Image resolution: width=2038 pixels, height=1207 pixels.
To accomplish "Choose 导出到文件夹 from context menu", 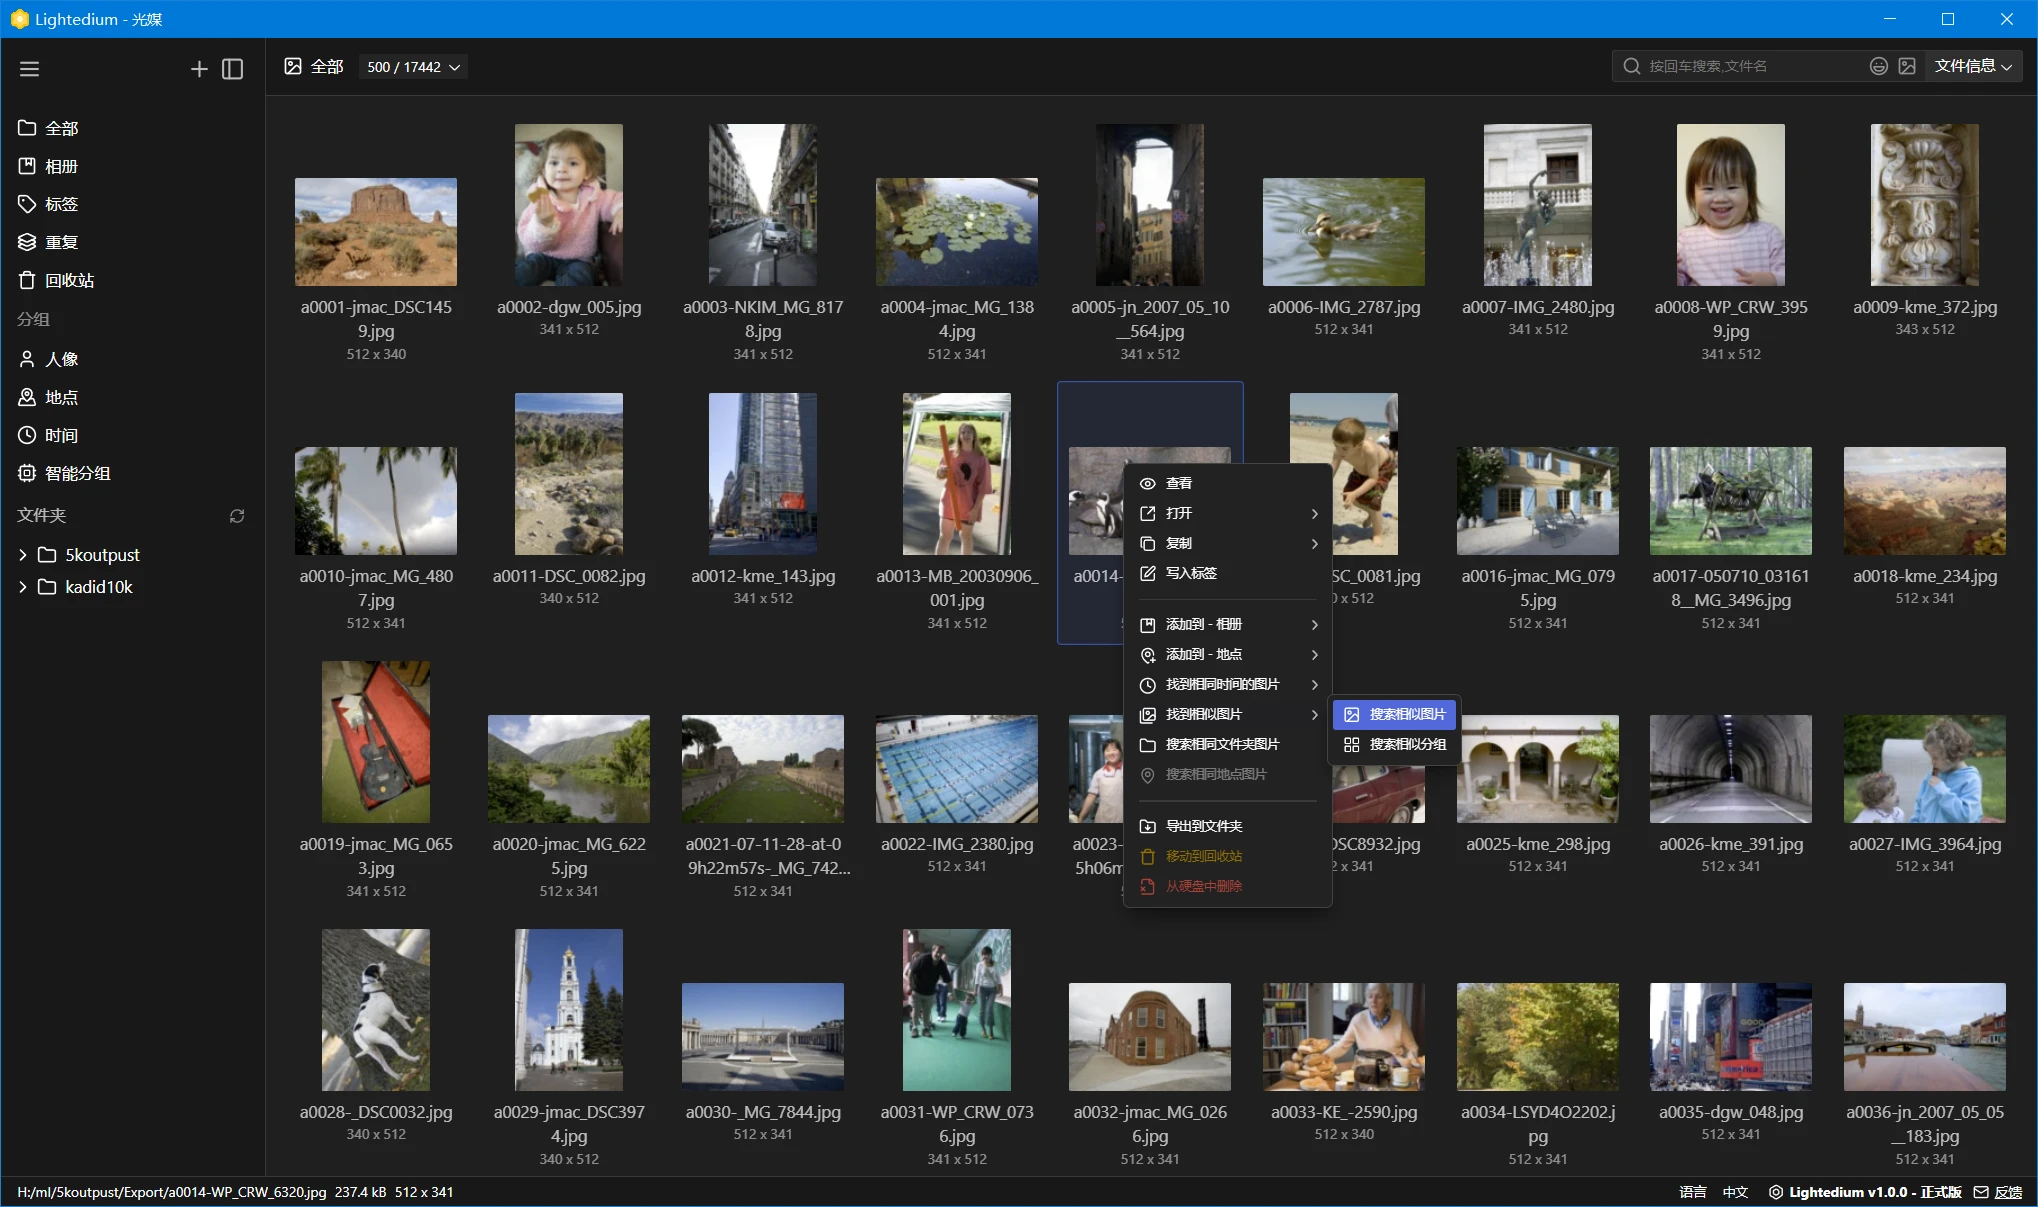I will click(x=1204, y=826).
